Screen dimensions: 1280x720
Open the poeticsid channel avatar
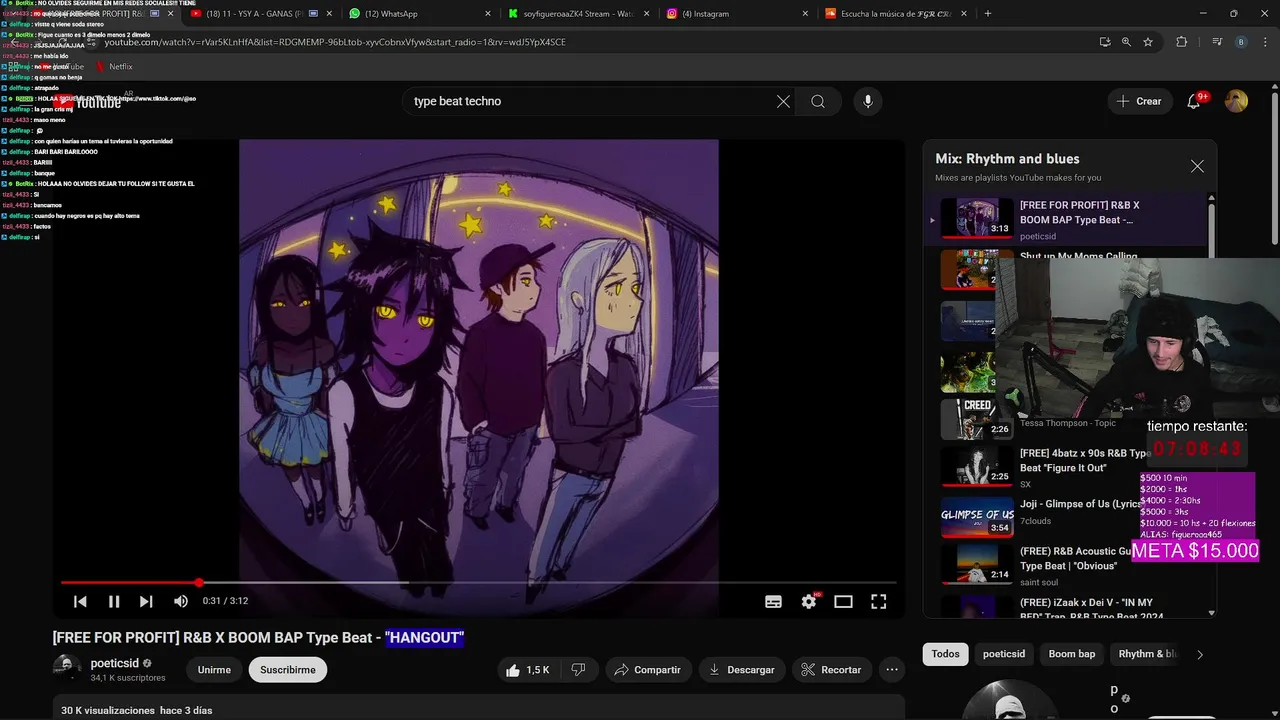(67, 669)
